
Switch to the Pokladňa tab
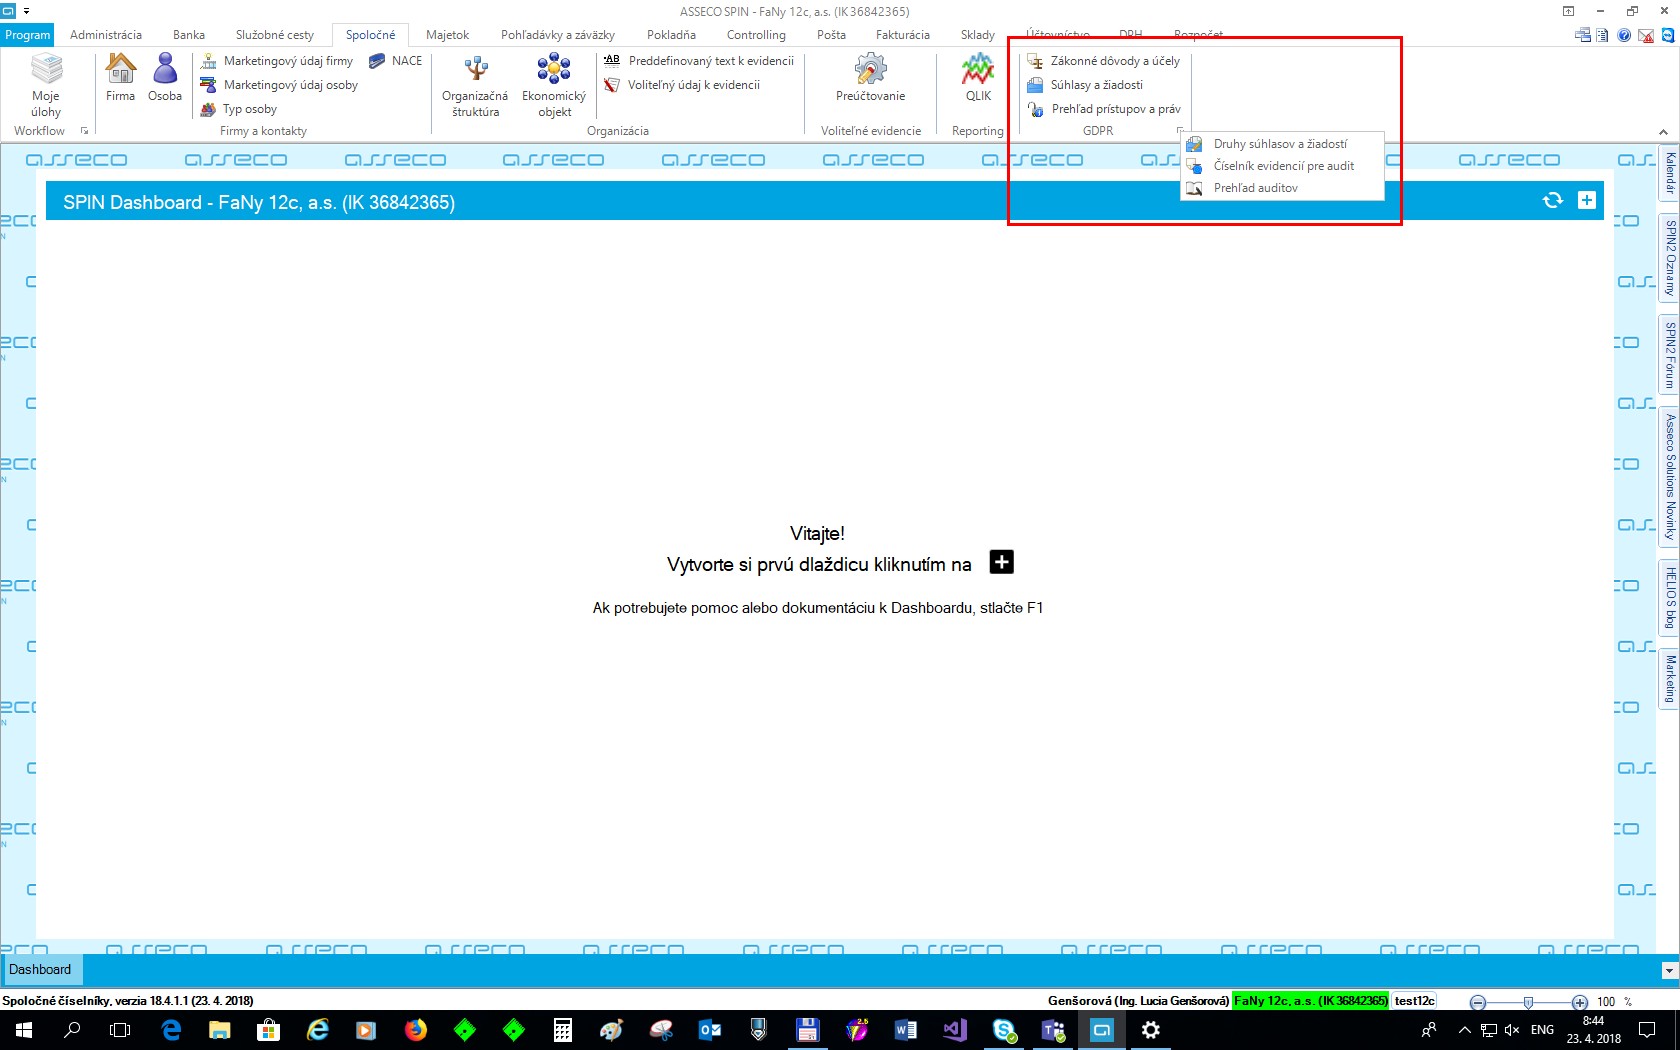pyautogui.click(x=671, y=35)
